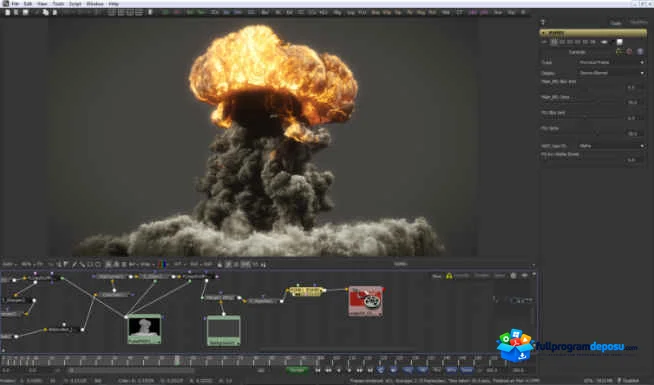Click the white color swatch in the tool header

(x=620, y=42)
